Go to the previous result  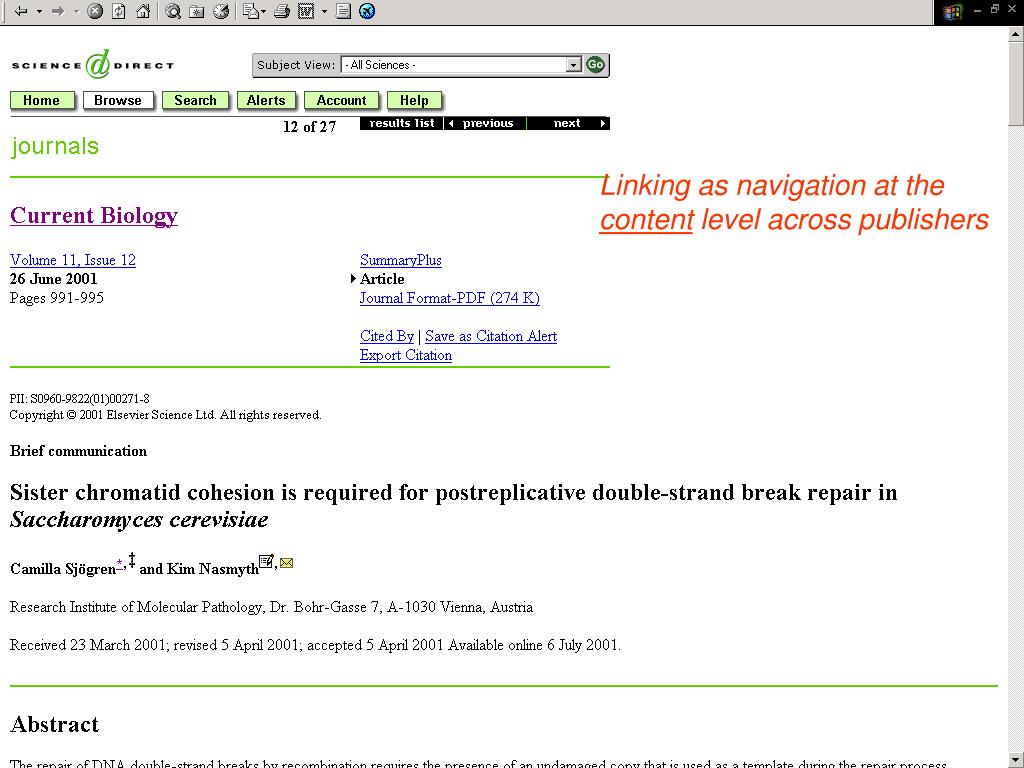485,123
